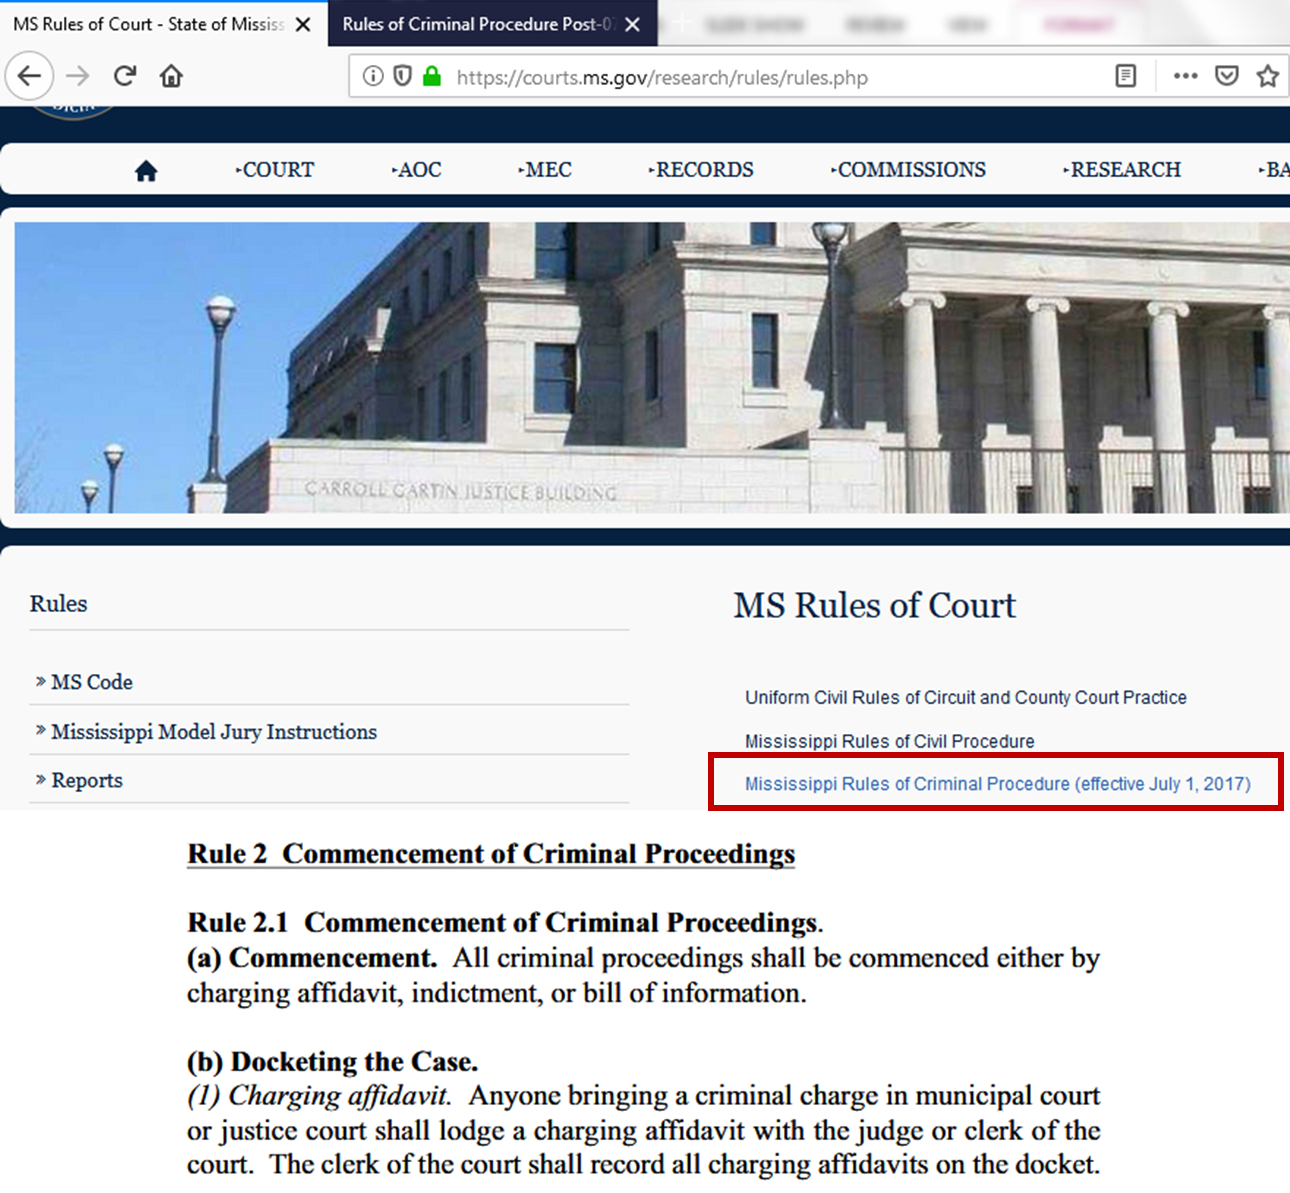Click the courthouse banner image
The height and width of the screenshot is (1193, 1290).
point(652,367)
